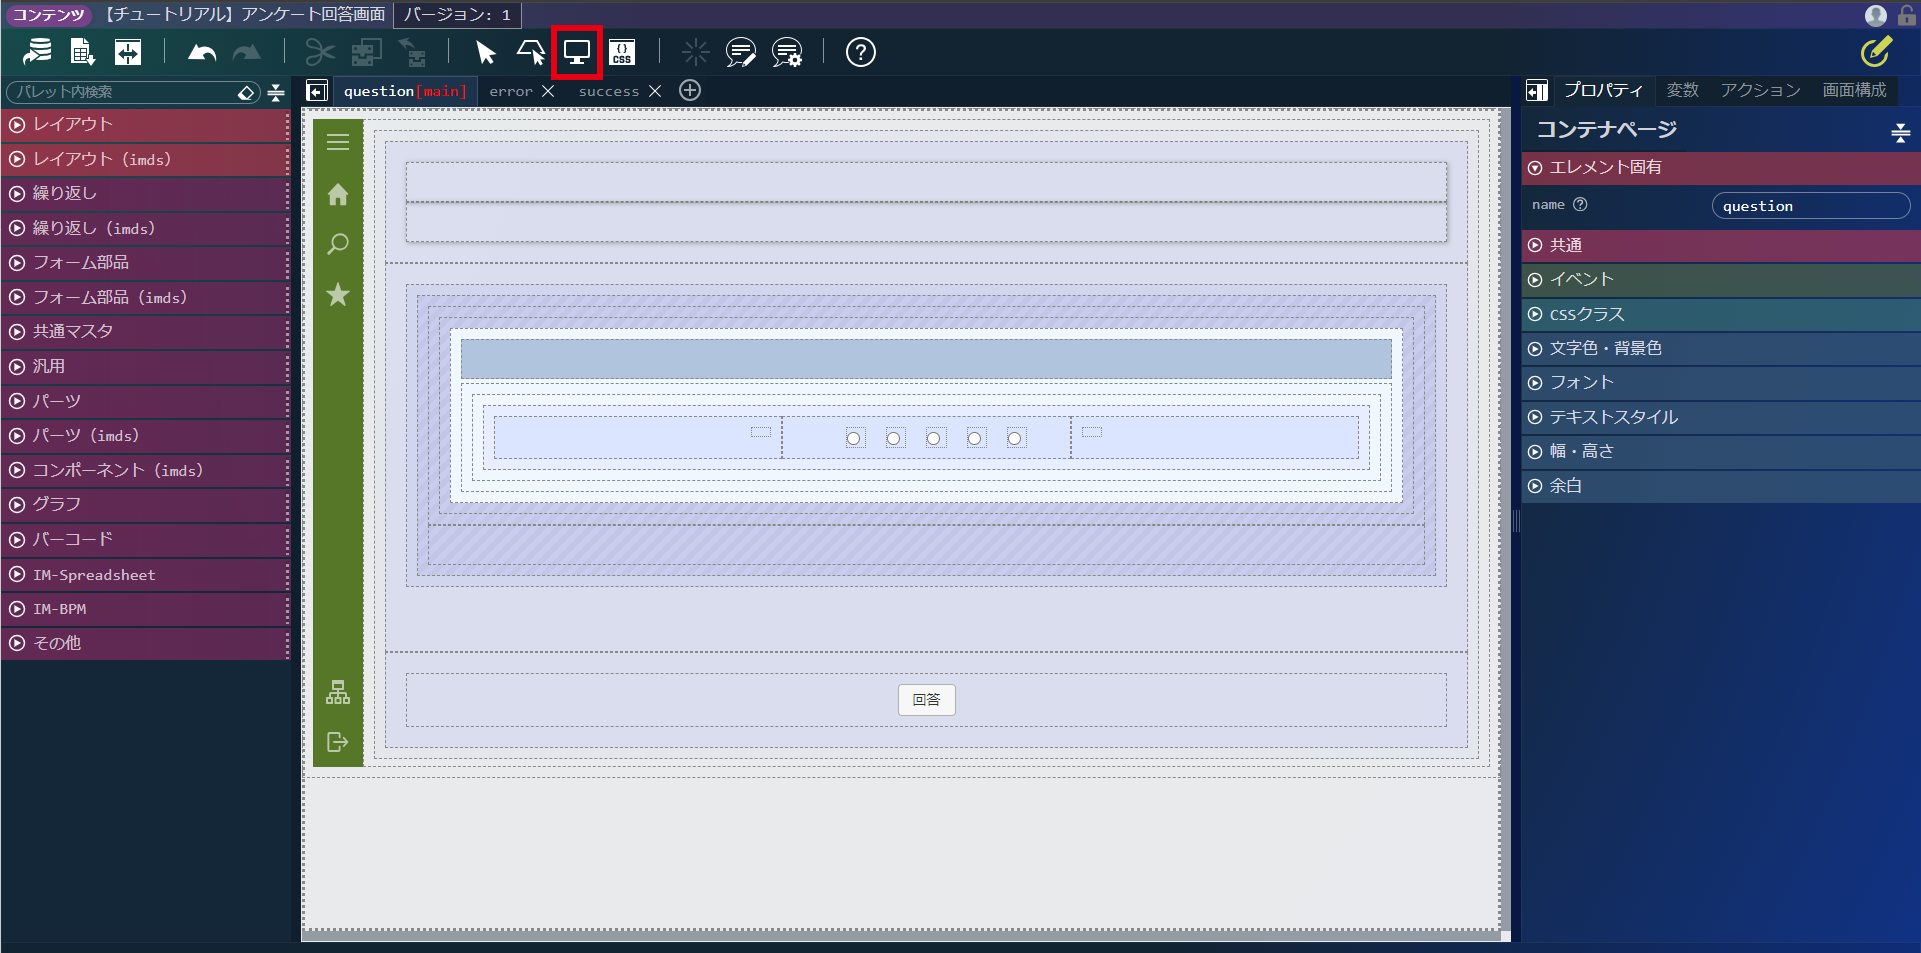1921x953 pixels.
Task: Select the arrow pointer tool
Action: tap(486, 52)
